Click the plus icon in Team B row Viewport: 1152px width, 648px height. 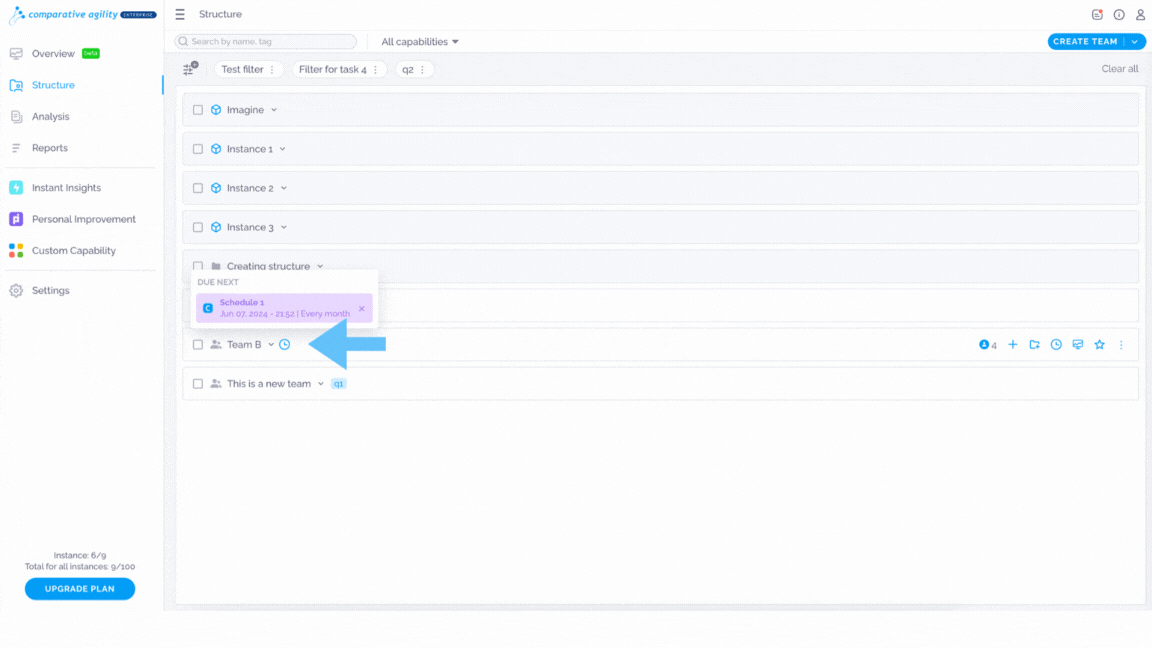[1012, 345]
